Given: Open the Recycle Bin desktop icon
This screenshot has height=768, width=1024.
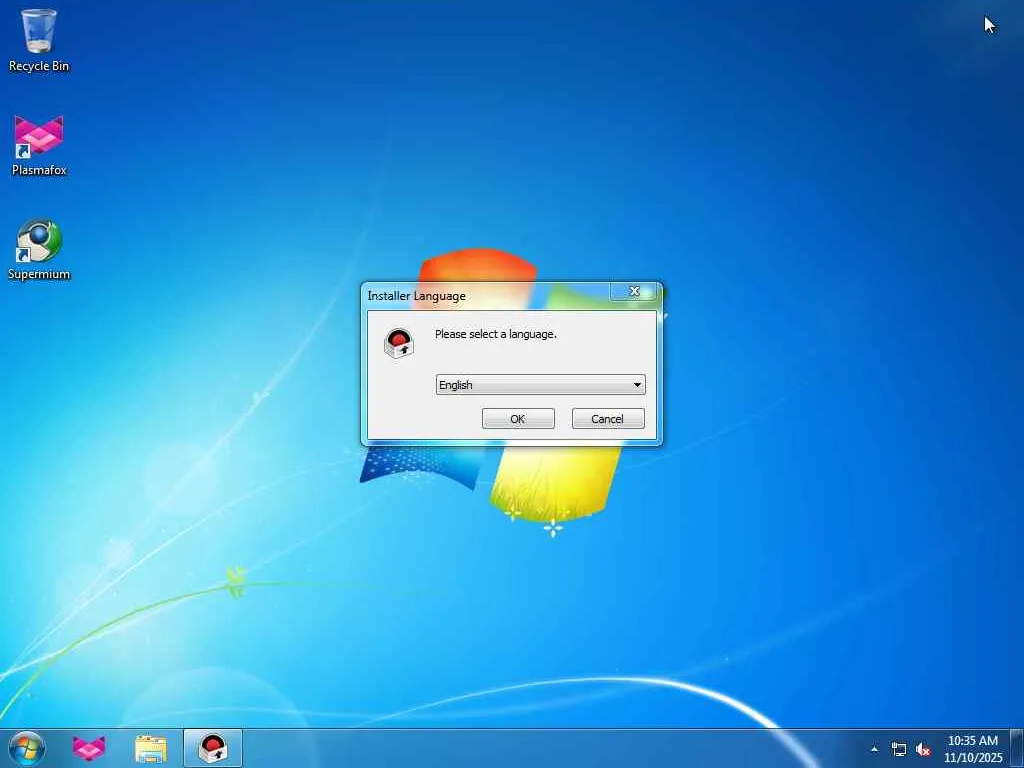Looking at the screenshot, I should click(39, 40).
